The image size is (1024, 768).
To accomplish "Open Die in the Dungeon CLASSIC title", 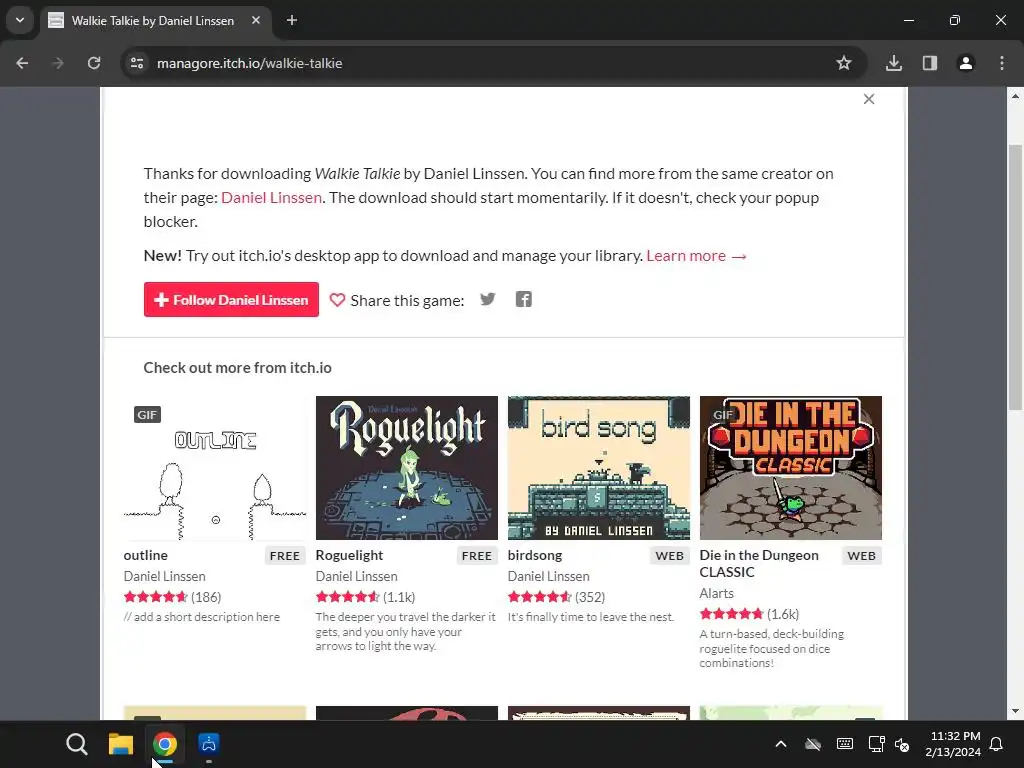I will (759, 564).
